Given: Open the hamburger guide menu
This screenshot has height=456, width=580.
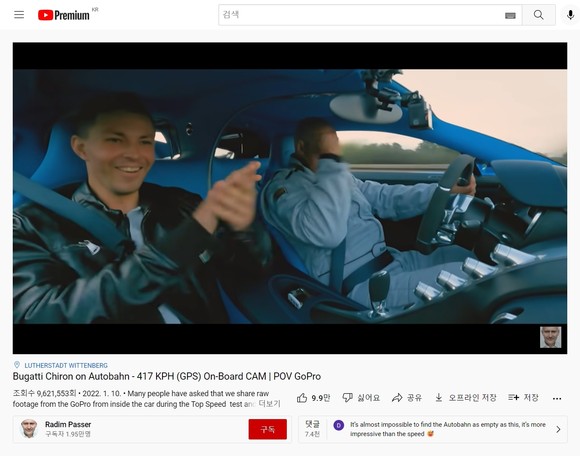Looking at the screenshot, I should coord(19,15).
